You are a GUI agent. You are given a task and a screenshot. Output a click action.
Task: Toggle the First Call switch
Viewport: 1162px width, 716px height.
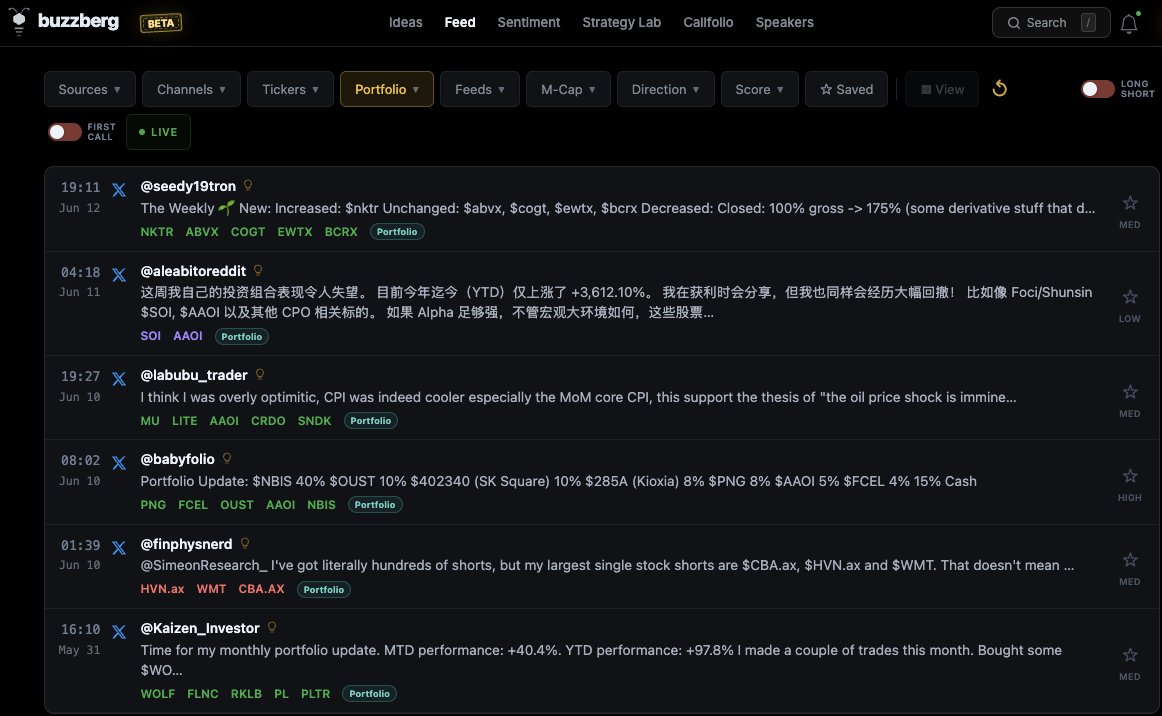[64, 132]
